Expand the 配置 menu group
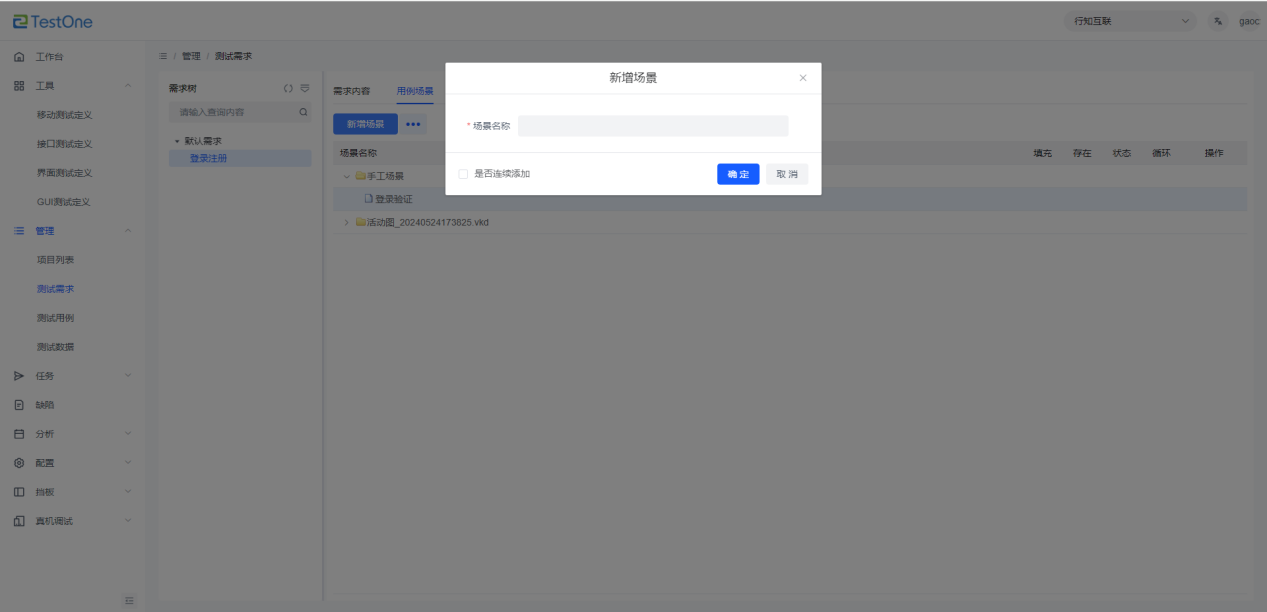The height and width of the screenshot is (612, 1267). tap(128, 463)
